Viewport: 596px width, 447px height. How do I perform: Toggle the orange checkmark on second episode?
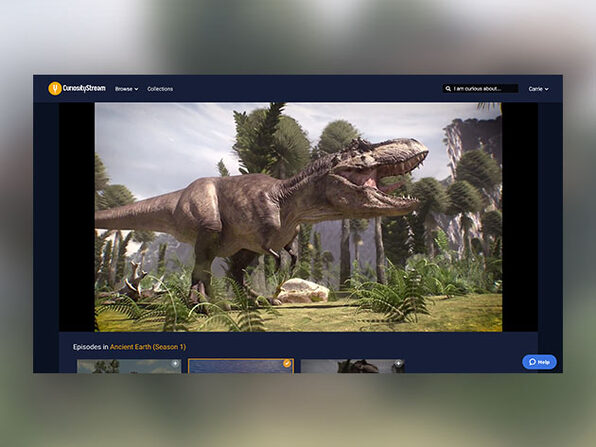coord(287,364)
